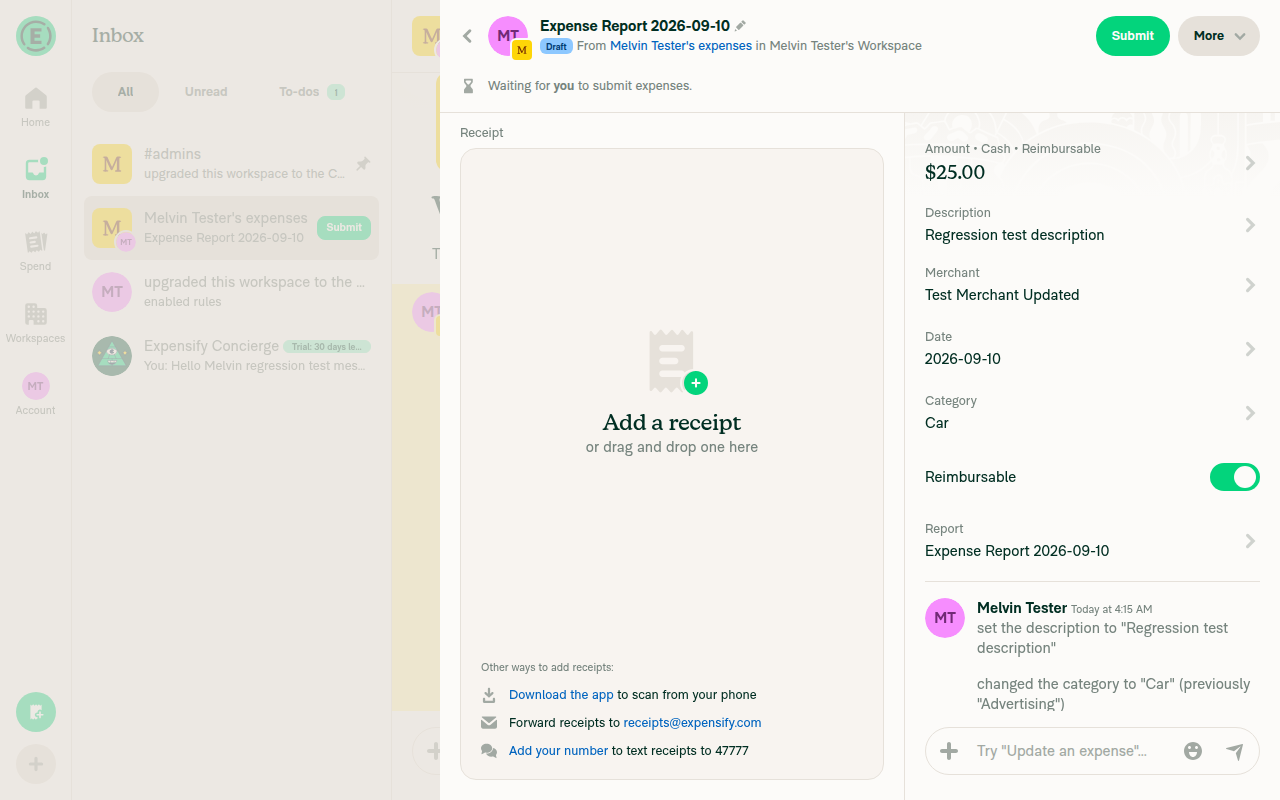The height and width of the screenshot is (800, 1280).
Task: Click Submit on Melvin Tester's expenses row
Action: coord(344,228)
